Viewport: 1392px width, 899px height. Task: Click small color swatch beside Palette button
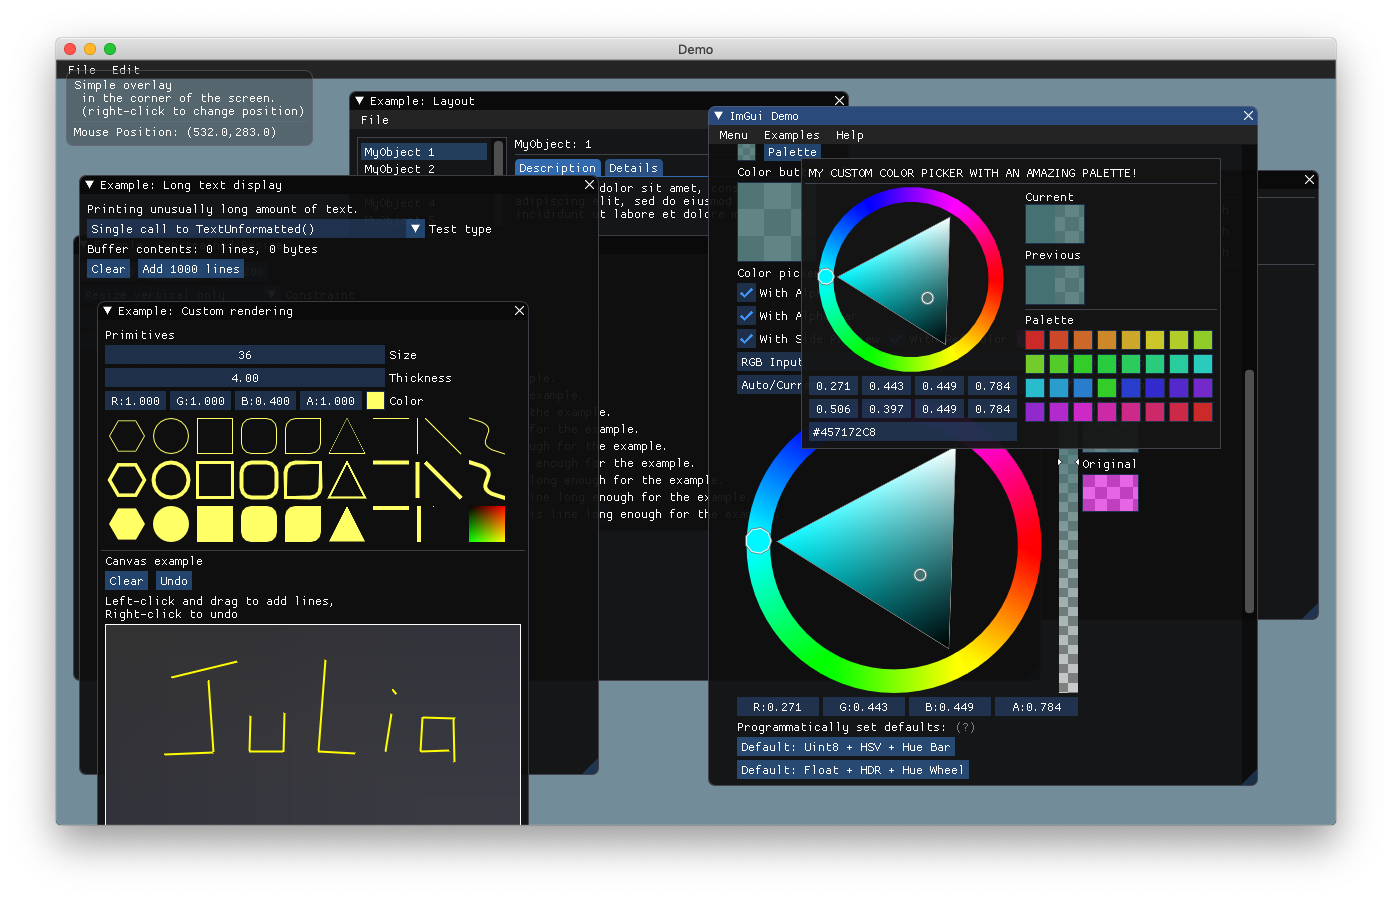pos(746,152)
